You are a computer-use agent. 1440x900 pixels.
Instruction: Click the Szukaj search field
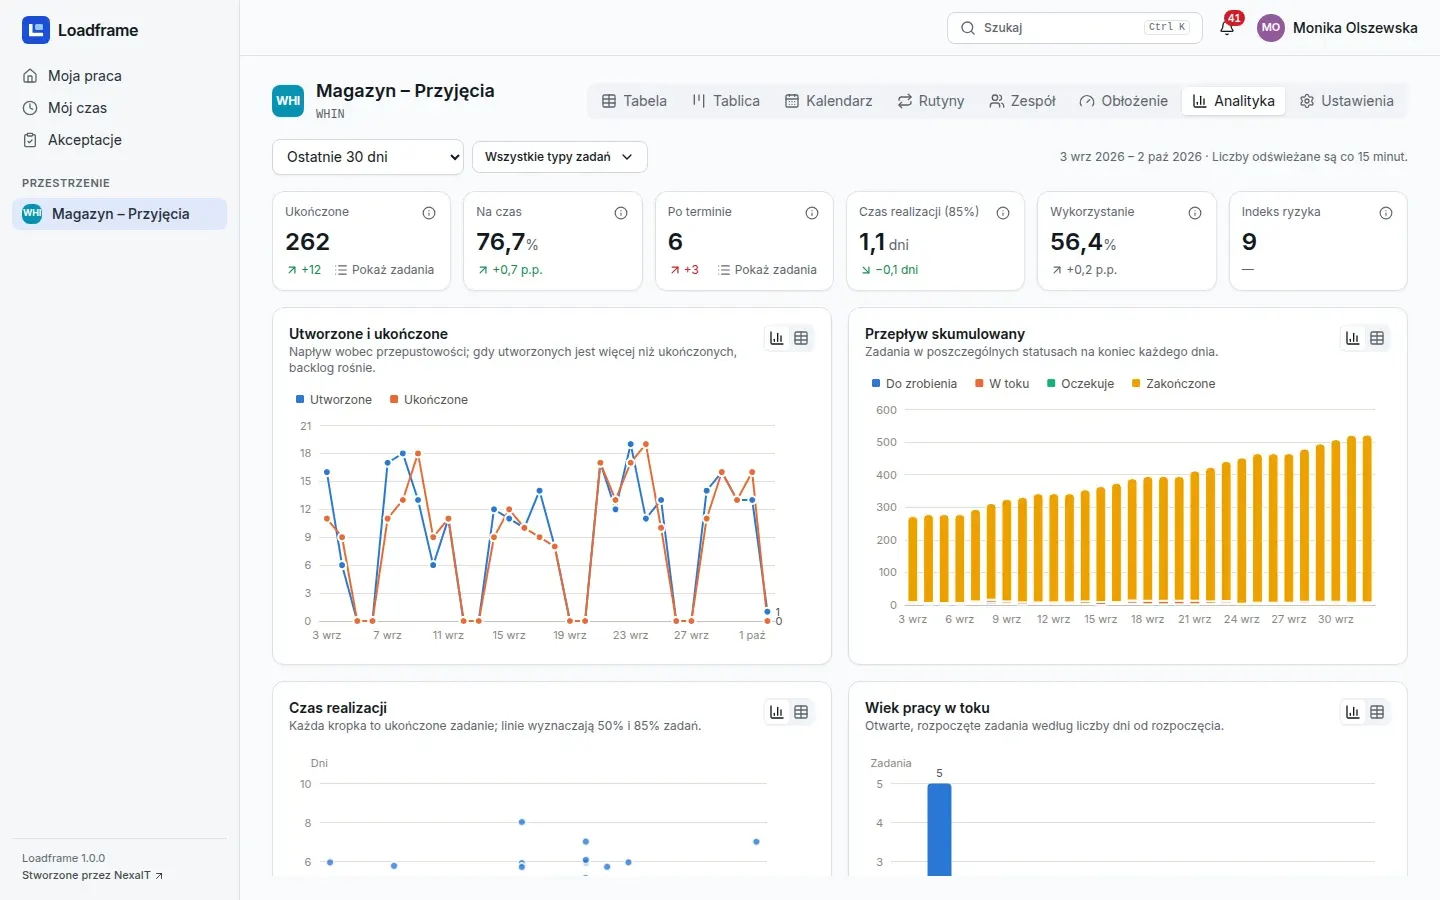[x=1074, y=28]
